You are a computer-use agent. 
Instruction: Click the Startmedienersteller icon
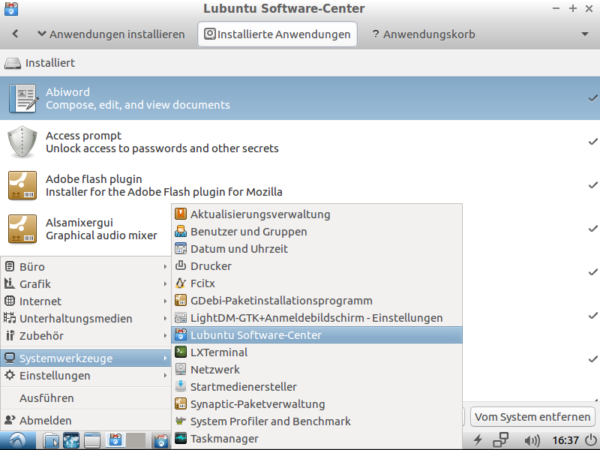(x=181, y=386)
